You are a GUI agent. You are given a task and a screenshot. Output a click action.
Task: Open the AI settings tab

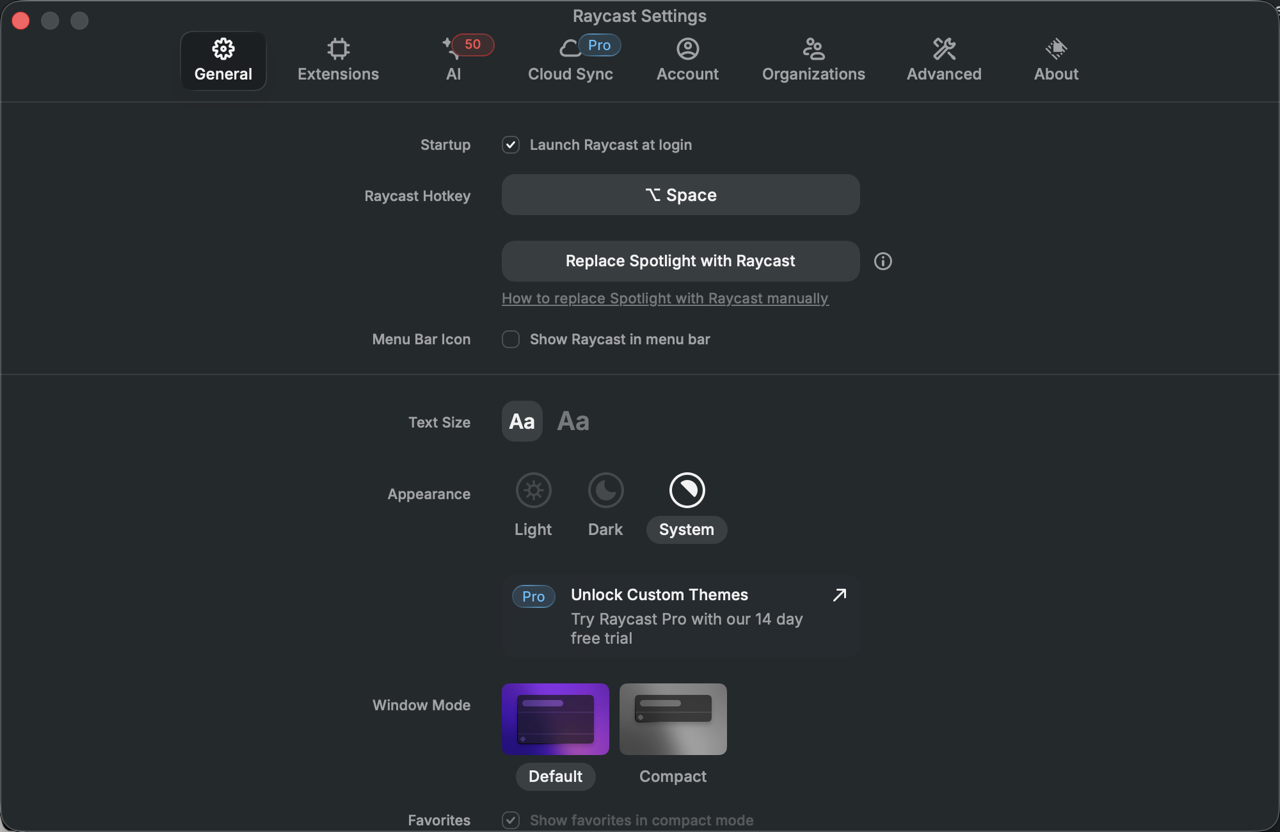(454, 61)
